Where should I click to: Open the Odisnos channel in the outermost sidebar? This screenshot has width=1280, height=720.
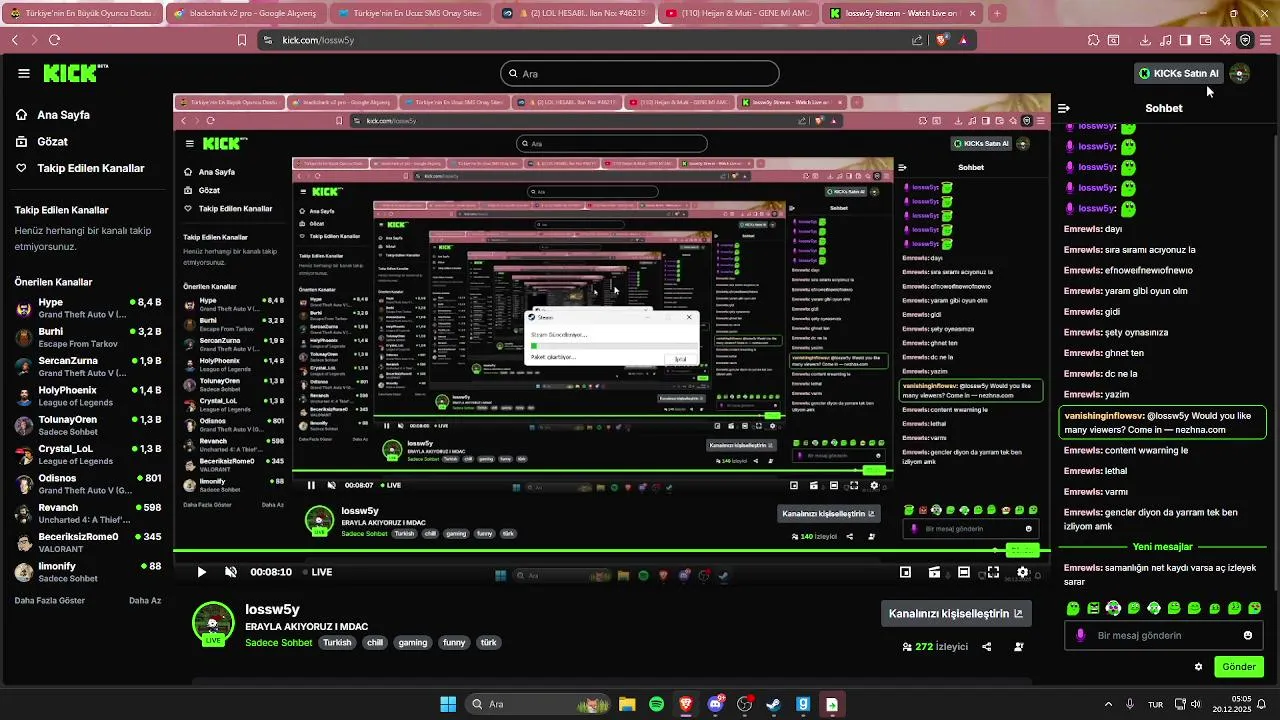[x=88, y=484]
